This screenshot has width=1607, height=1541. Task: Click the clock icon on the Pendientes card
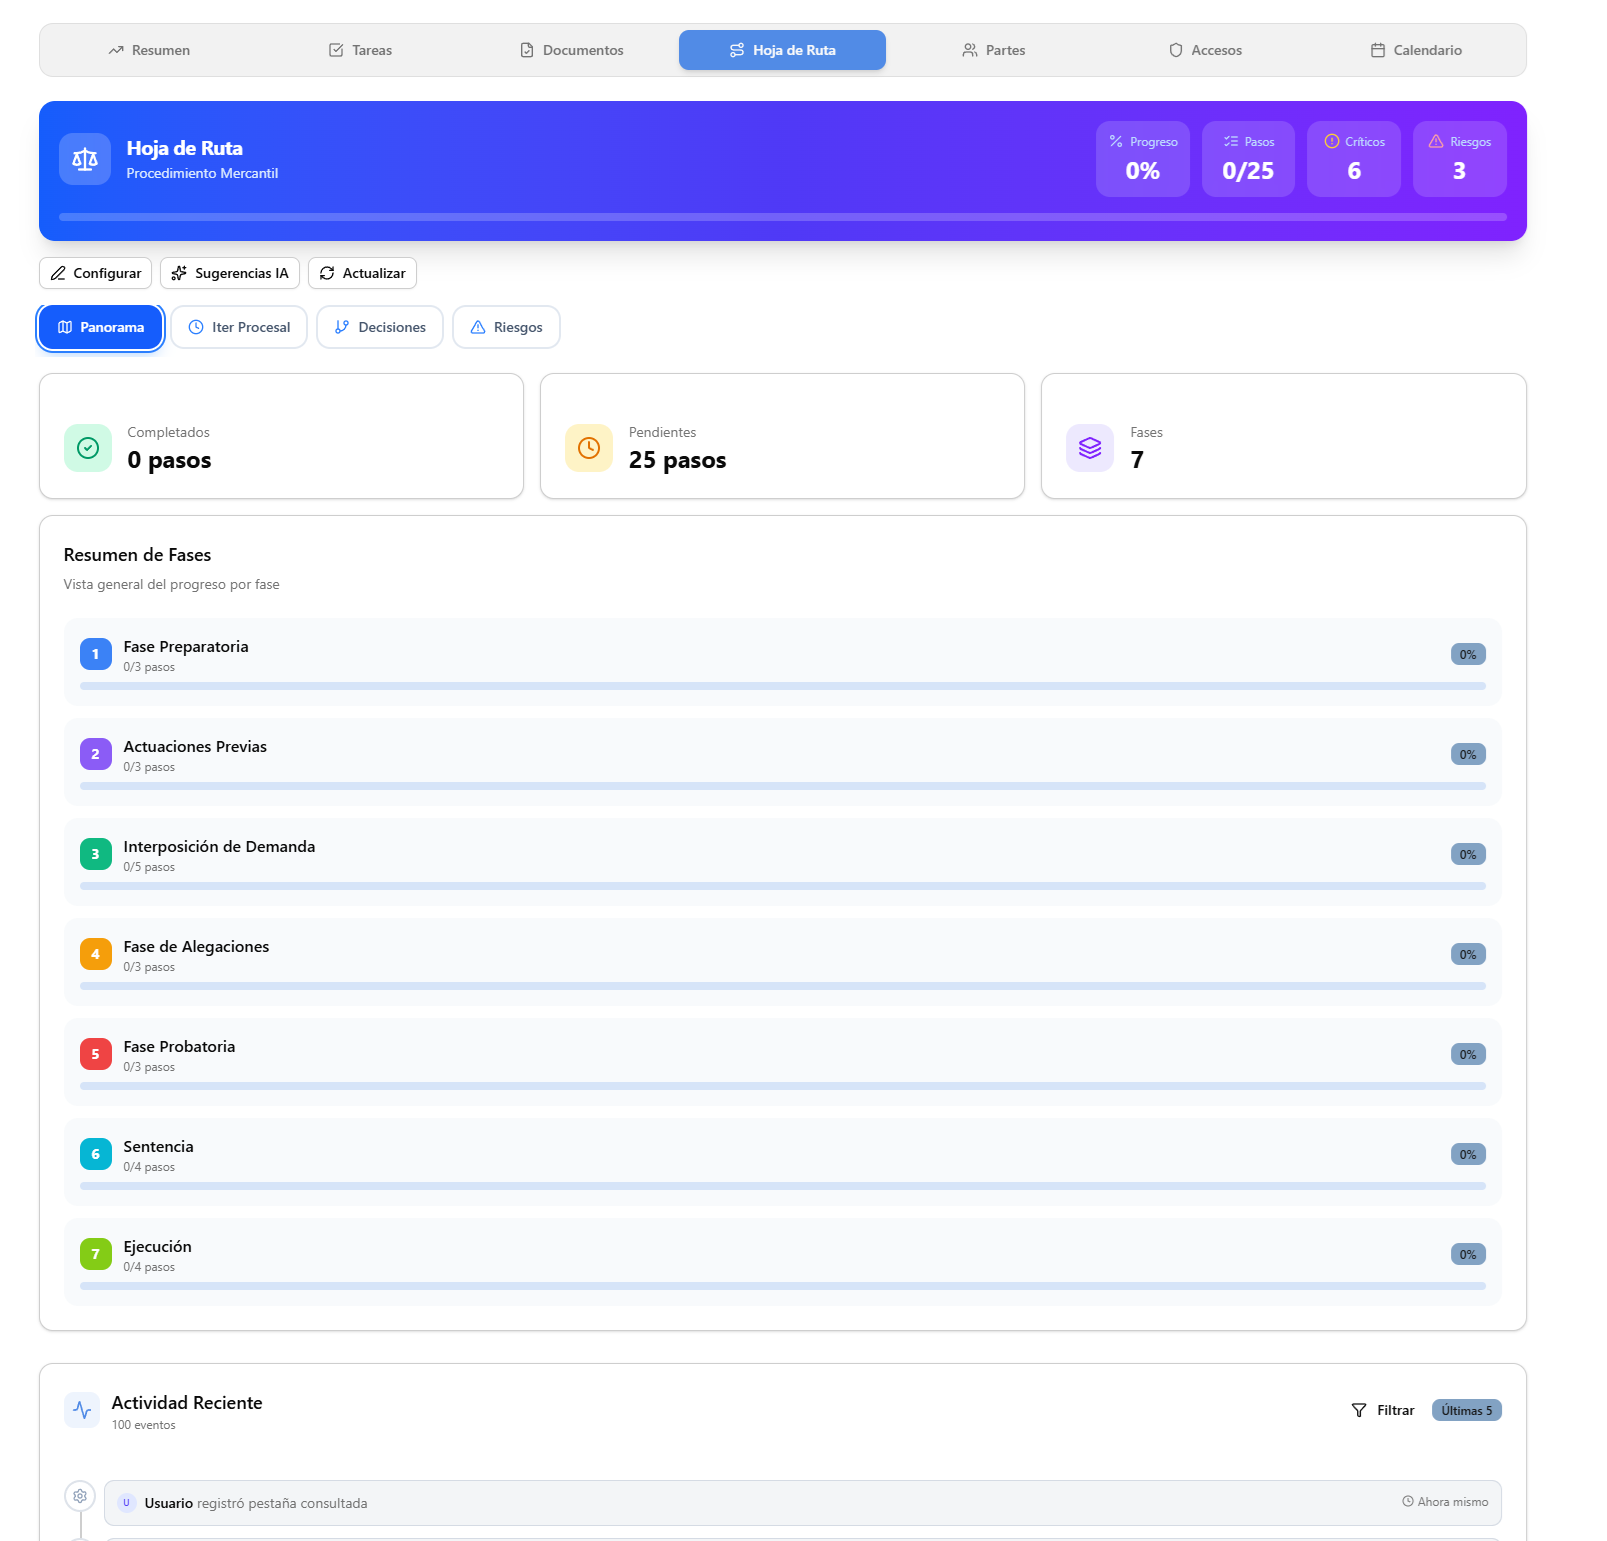pos(588,448)
